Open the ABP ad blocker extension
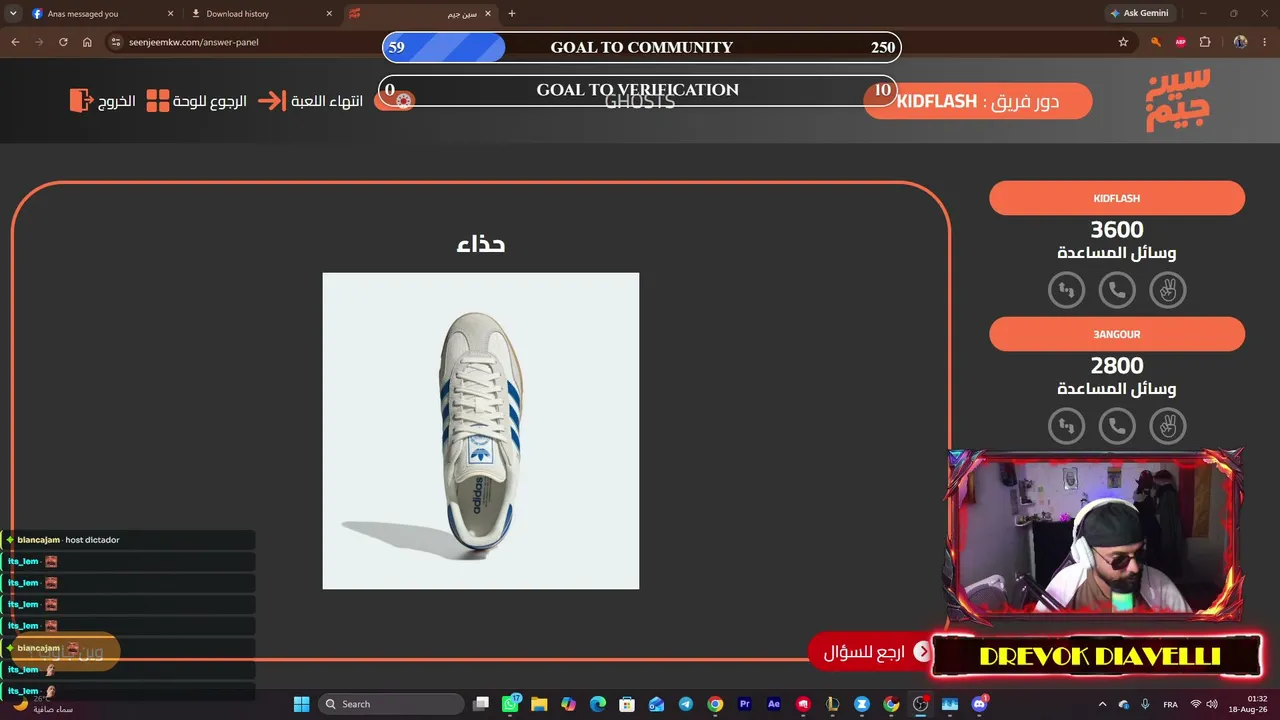This screenshot has height=720, width=1280. click(x=1181, y=42)
